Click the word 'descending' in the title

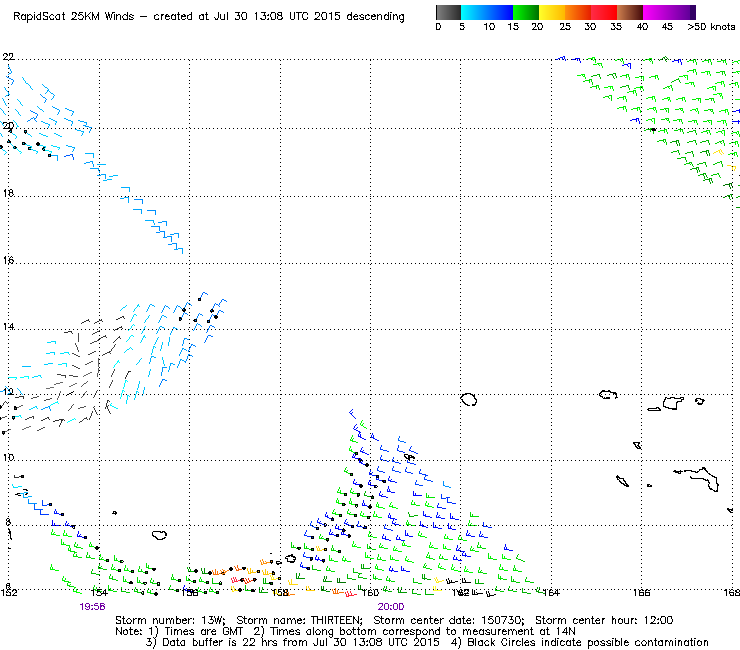coord(375,17)
